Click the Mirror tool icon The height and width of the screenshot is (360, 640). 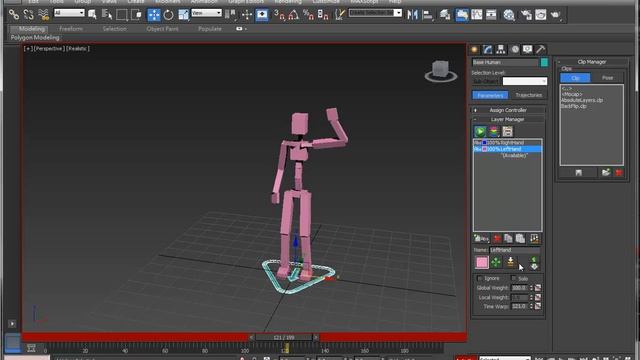pyautogui.click(x=413, y=15)
